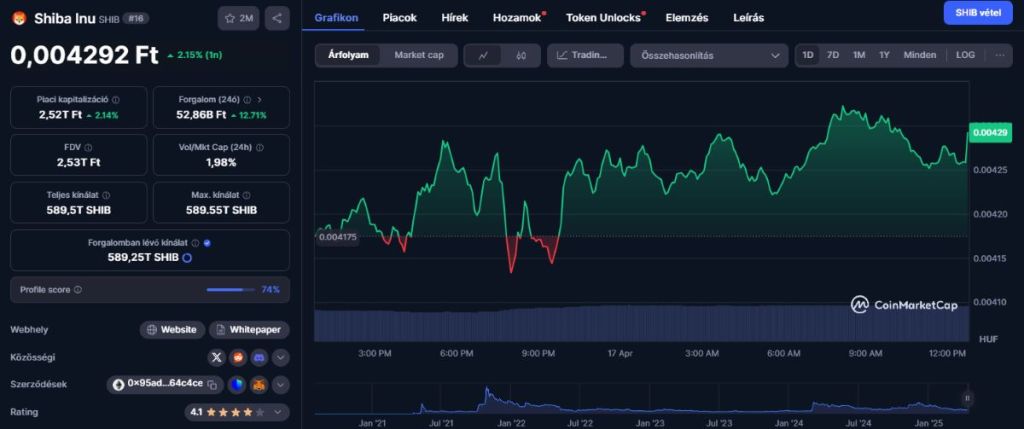Screen dimensions: 1024x429
Task: Click the Profile score info icon
Action: [78, 289]
